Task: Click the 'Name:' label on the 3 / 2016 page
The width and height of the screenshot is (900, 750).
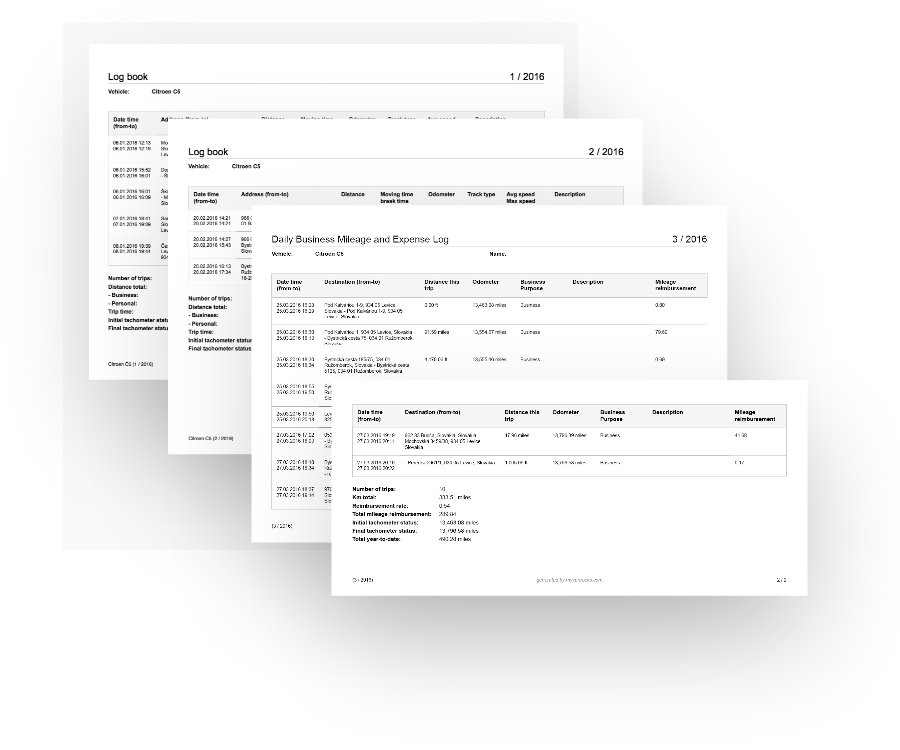Action: pos(498,254)
